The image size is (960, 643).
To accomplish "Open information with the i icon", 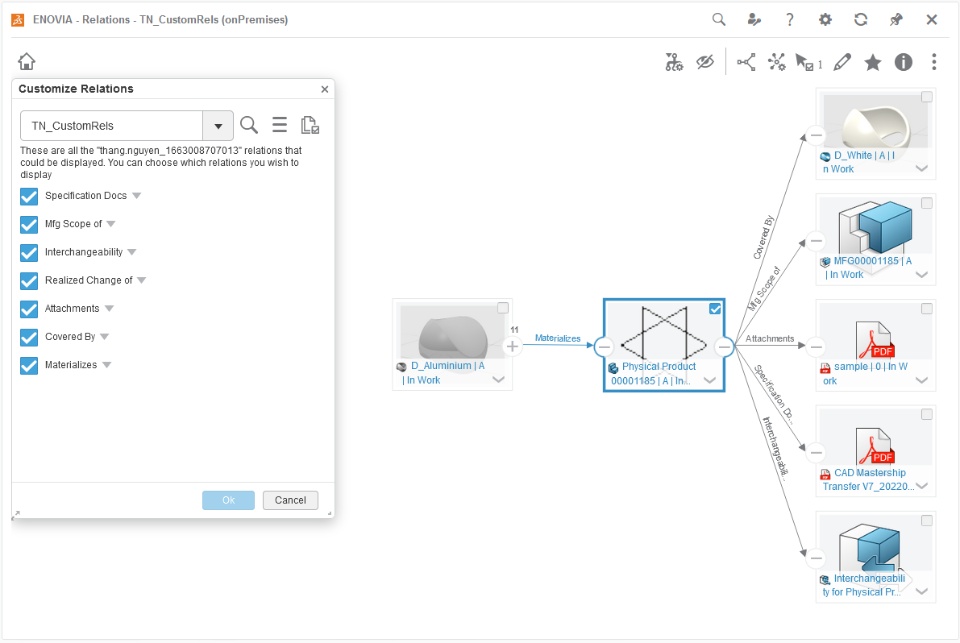I will tap(904, 62).
